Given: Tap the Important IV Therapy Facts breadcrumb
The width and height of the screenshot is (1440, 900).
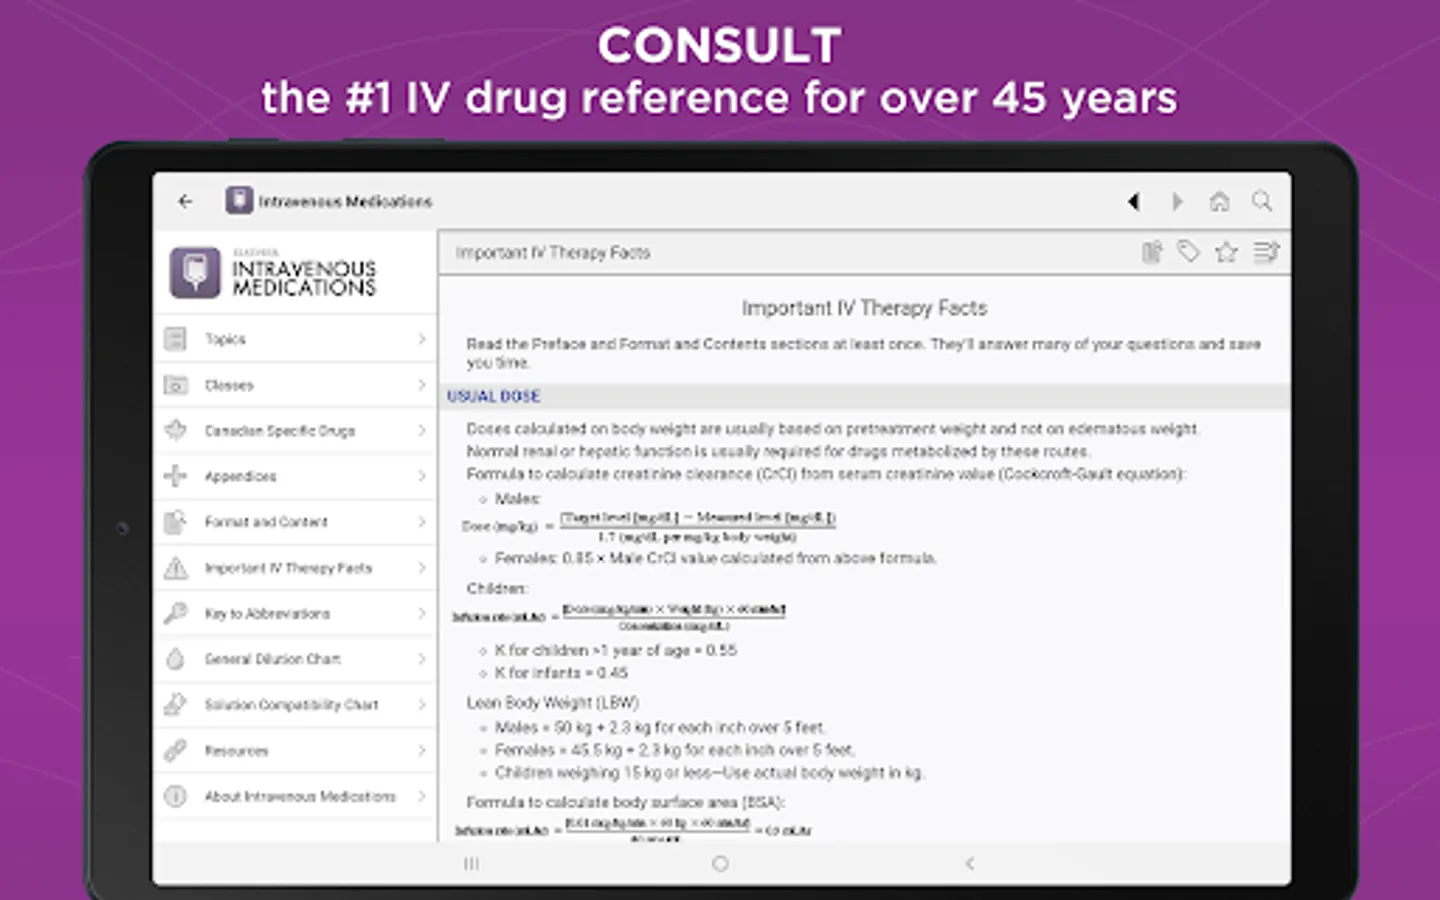Looking at the screenshot, I should (553, 253).
